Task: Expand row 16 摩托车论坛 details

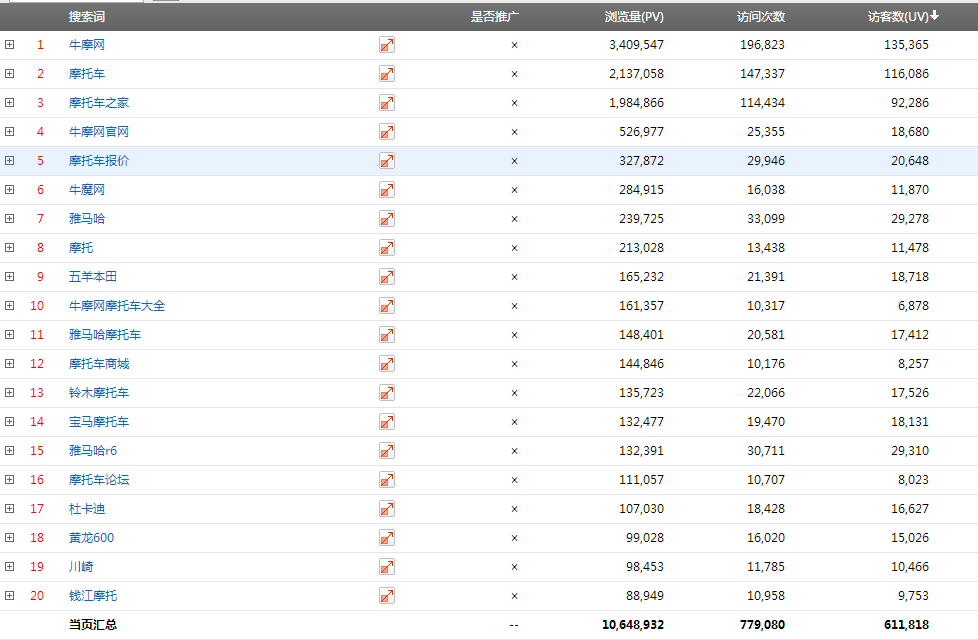Action: [x=9, y=480]
